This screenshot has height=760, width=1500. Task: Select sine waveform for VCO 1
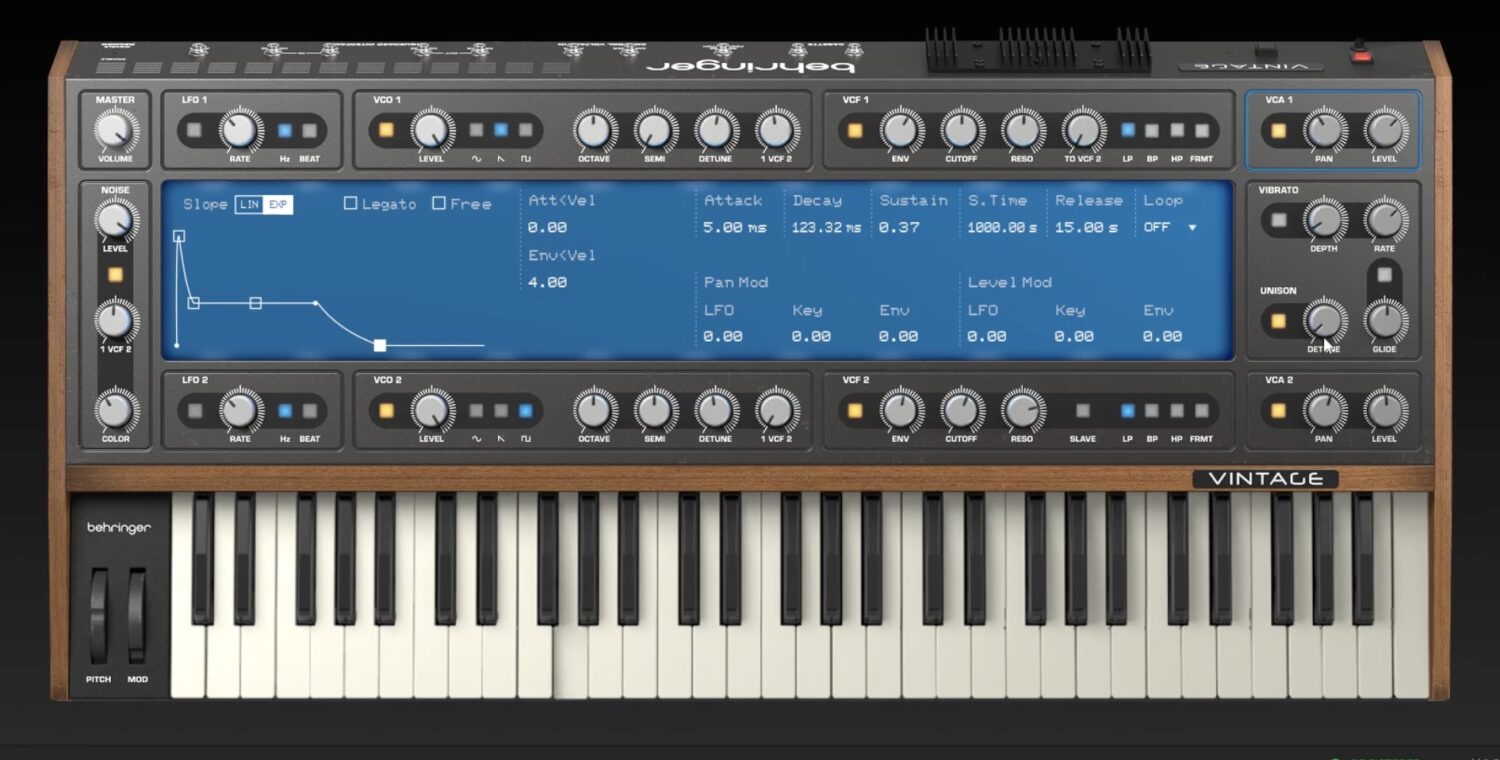click(x=476, y=130)
